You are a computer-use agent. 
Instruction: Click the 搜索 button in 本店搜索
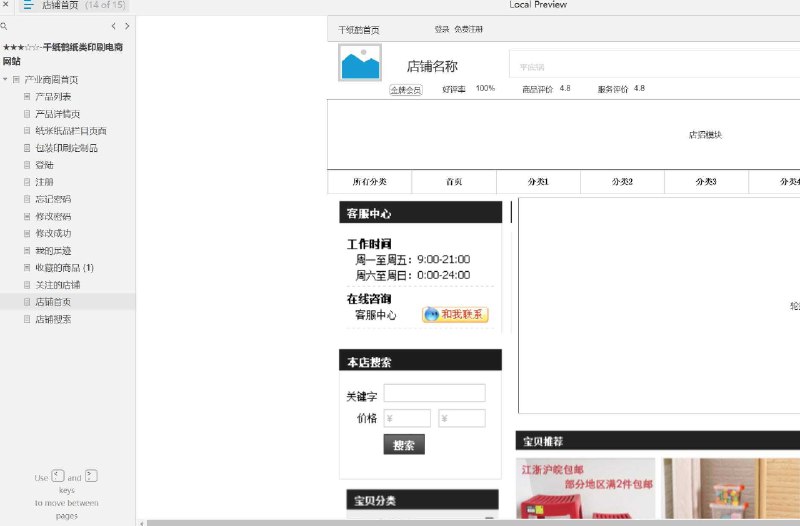tap(404, 445)
